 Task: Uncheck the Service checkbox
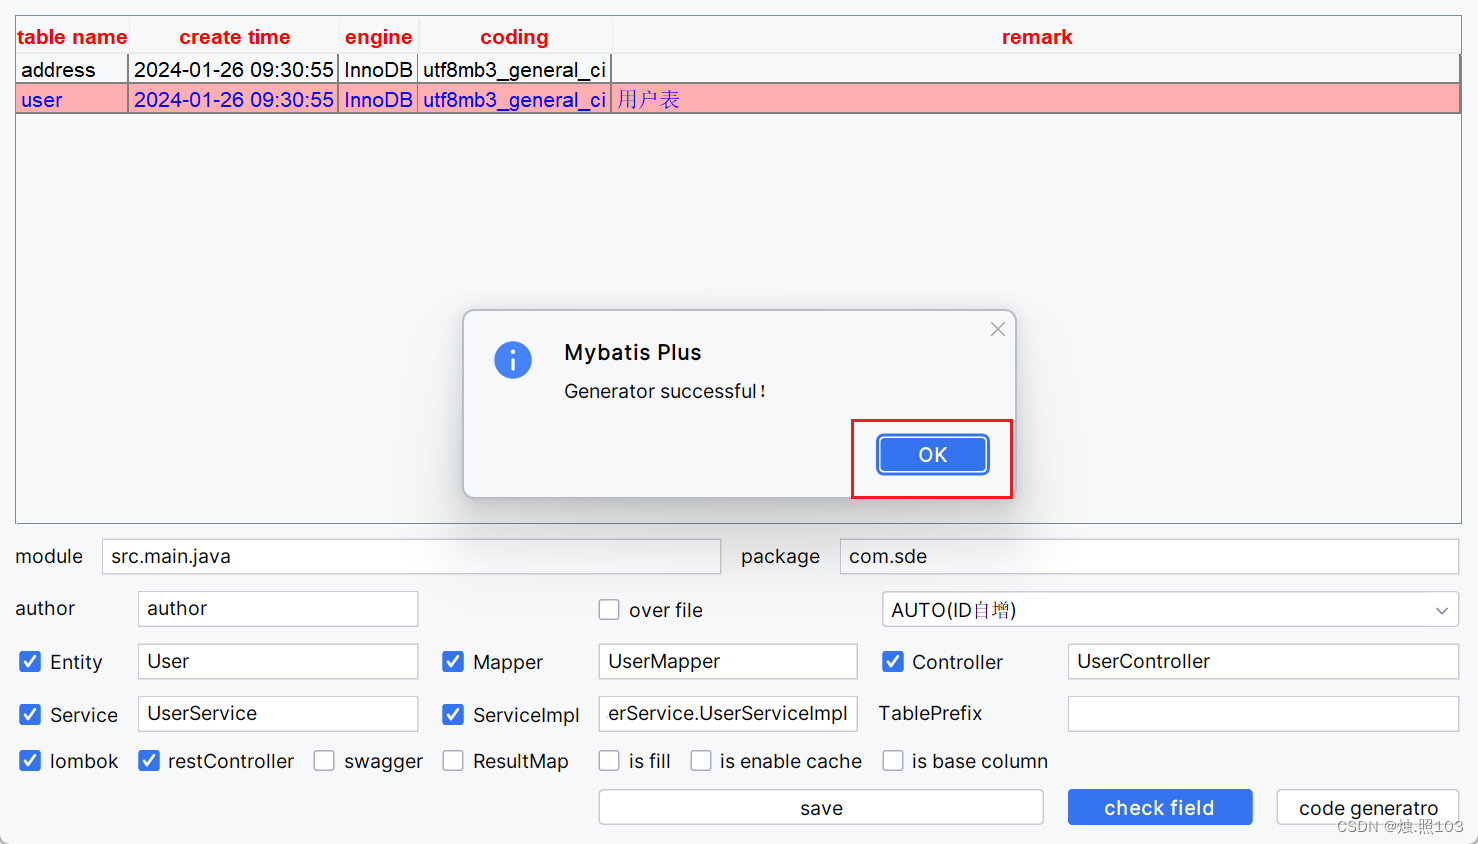click(x=30, y=714)
